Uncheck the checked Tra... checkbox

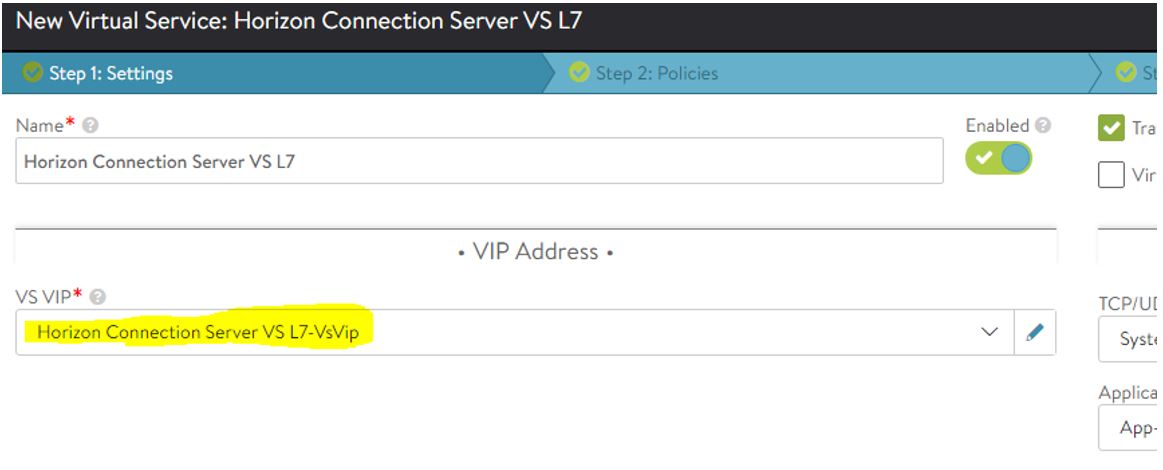[1111, 128]
